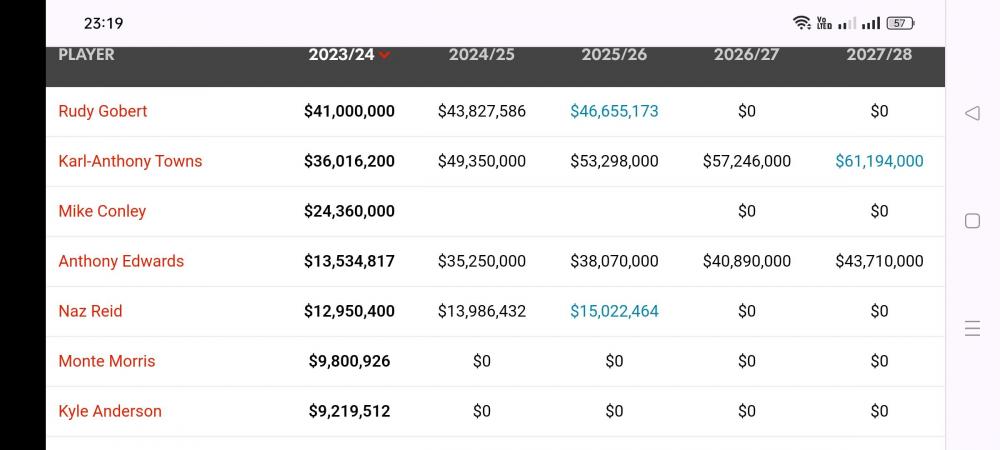This screenshot has width=1000, height=450.
Task: Sort by the PLAYER column header
Action: pos(86,55)
